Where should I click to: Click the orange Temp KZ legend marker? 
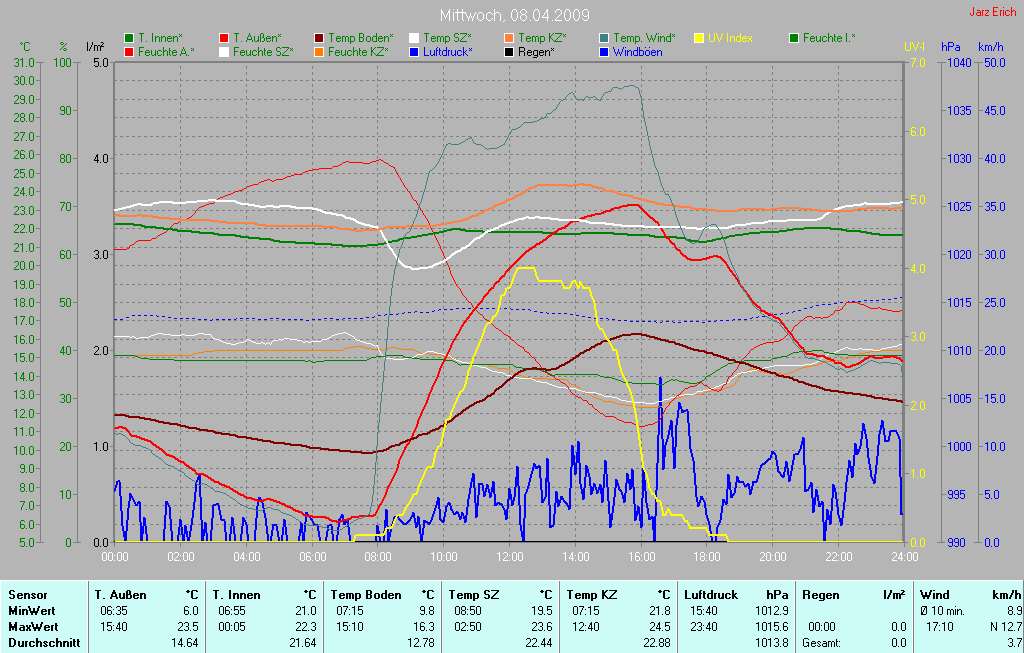pos(509,38)
